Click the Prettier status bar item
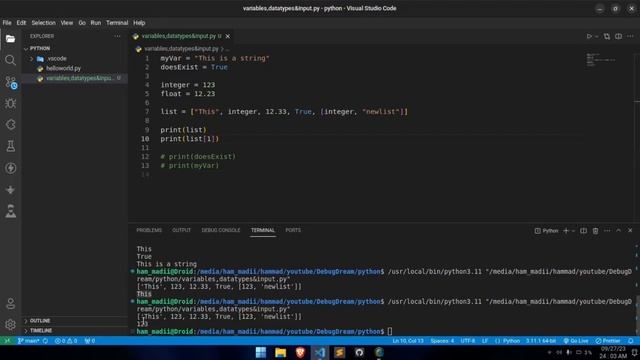 [608, 341]
